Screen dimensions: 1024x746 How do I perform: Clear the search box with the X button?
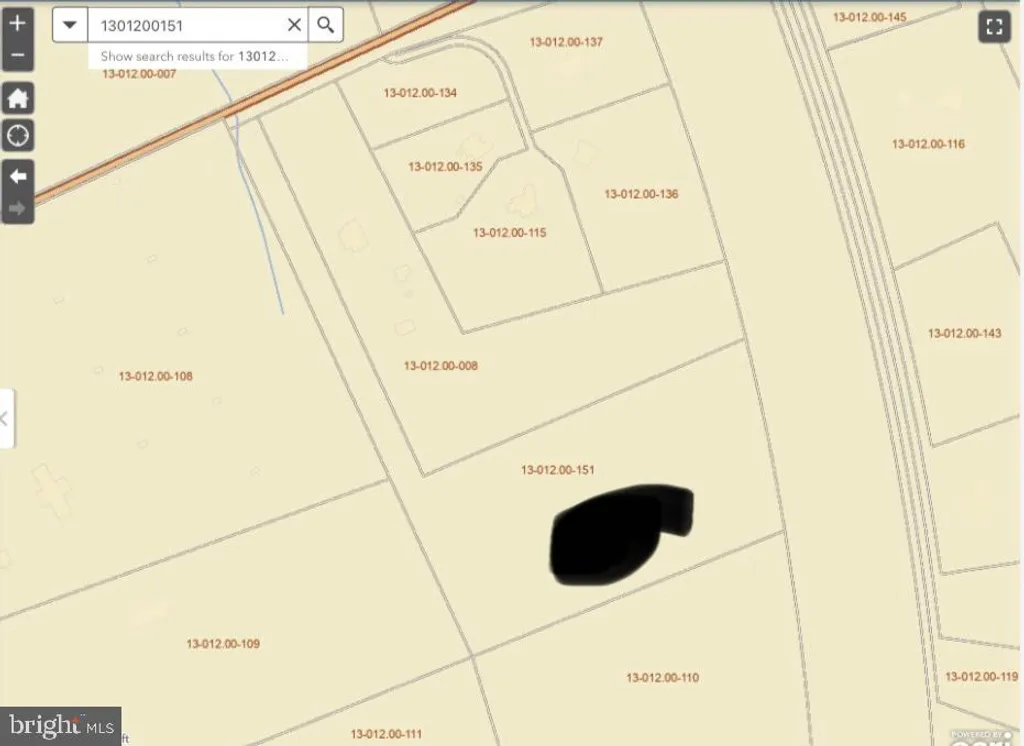(x=293, y=24)
